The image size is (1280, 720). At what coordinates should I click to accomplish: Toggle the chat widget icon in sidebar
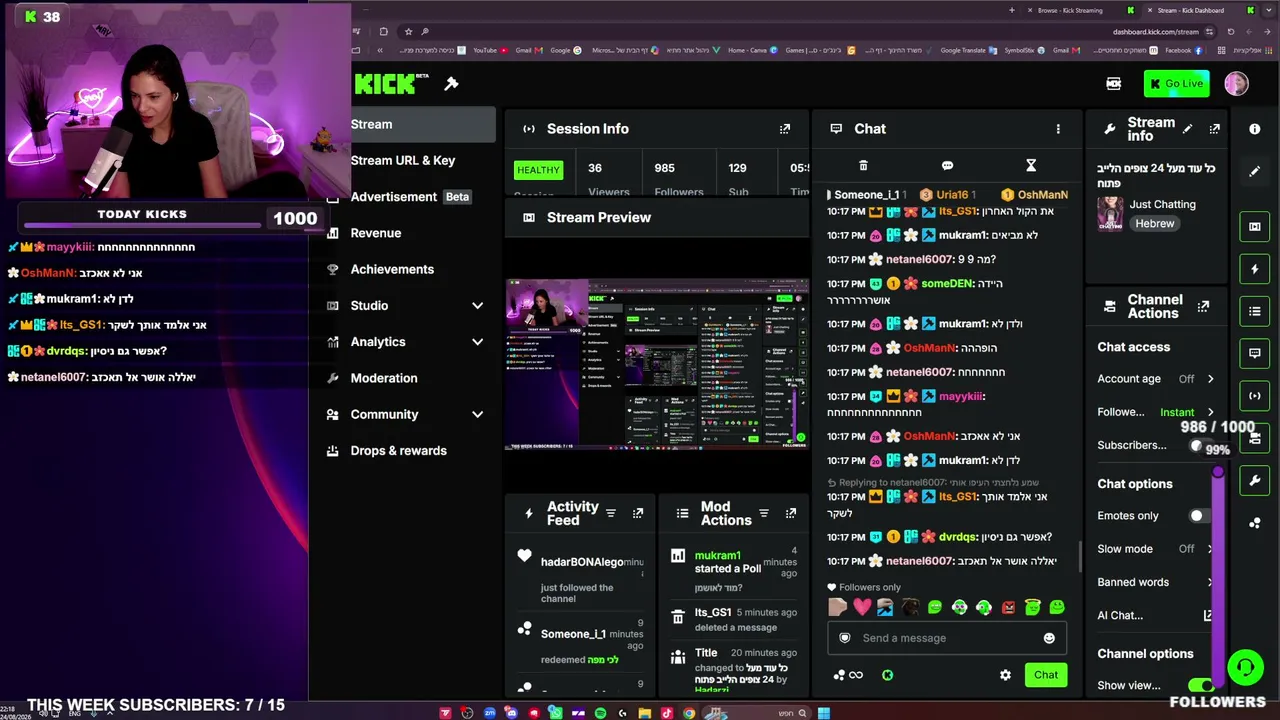point(1255,353)
